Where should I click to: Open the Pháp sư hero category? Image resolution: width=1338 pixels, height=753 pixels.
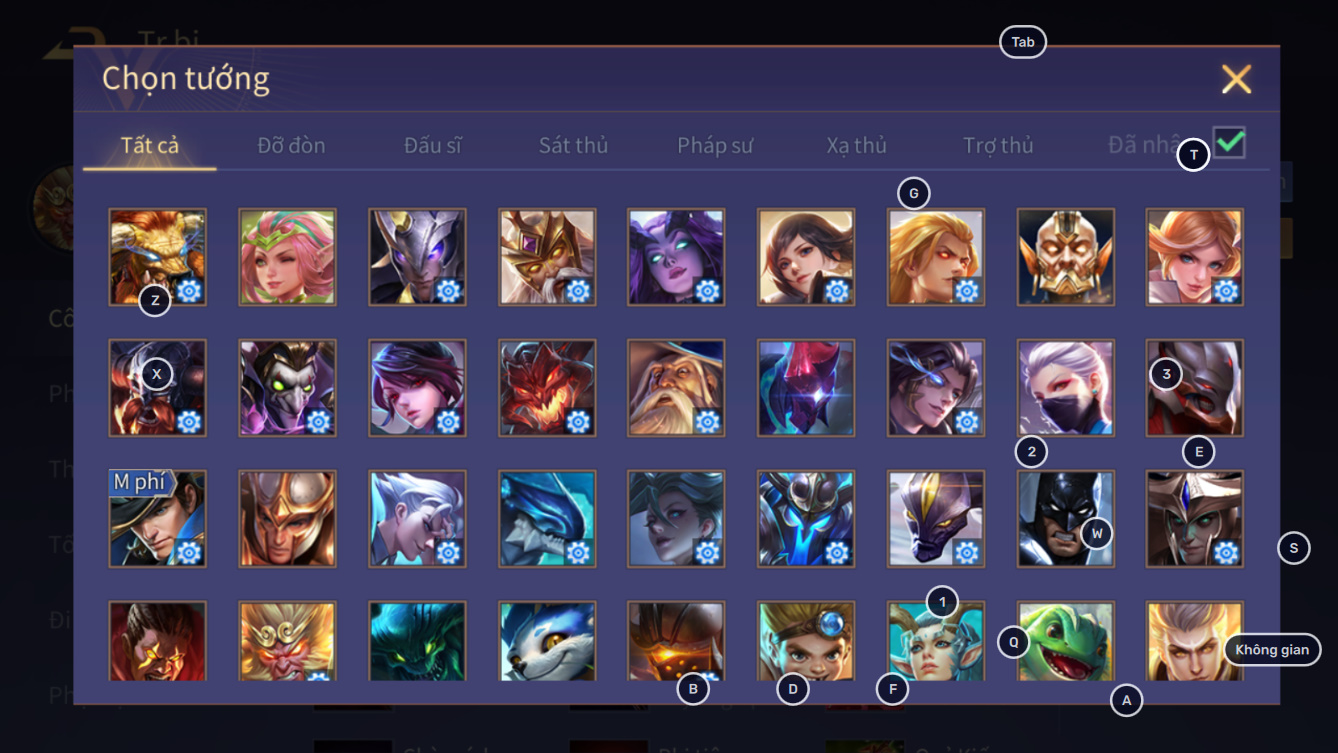(x=715, y=145)
